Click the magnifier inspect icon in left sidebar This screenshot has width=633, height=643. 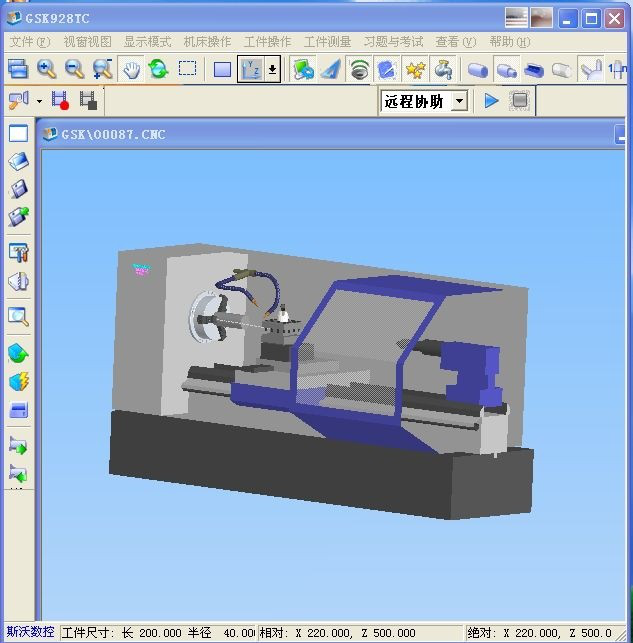pos(18,317)
